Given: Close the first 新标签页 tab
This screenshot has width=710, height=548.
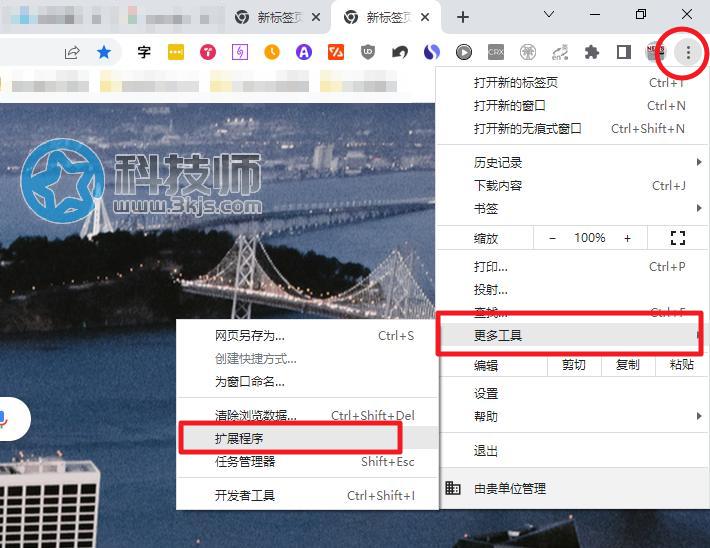Looking at the screenshot, I should tap(316, 17).
